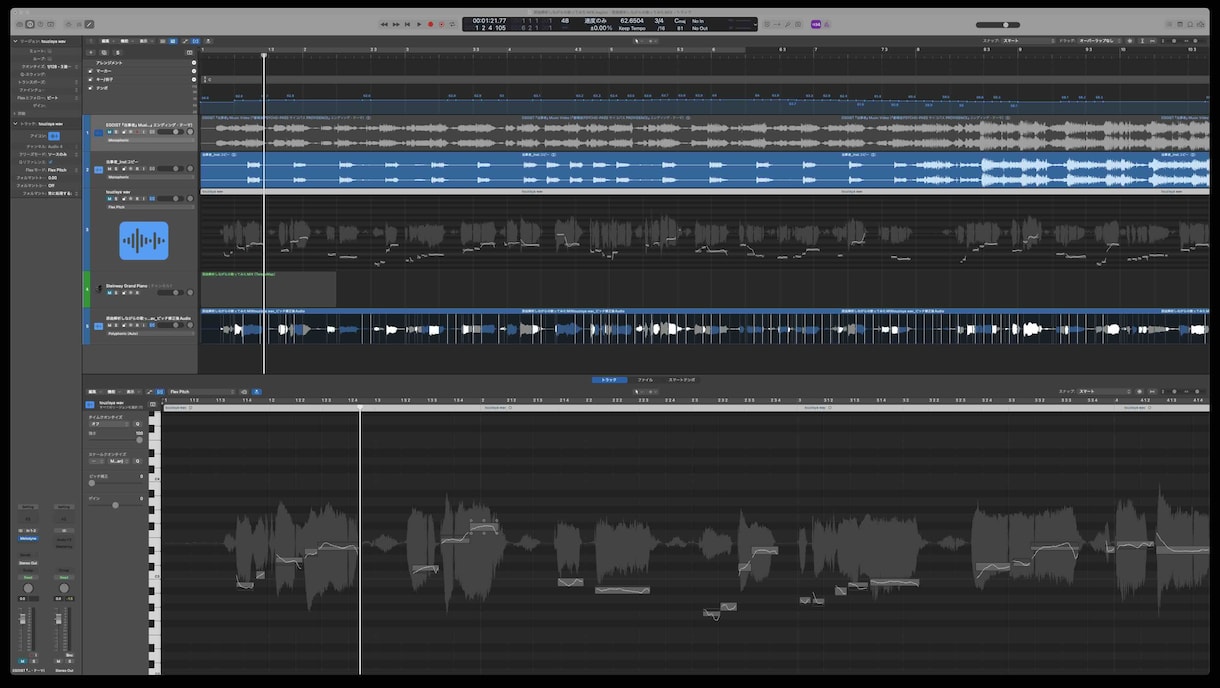1220x688 pixels.
Task: Solo track 2 with its S button
Action: click(116, 169)
